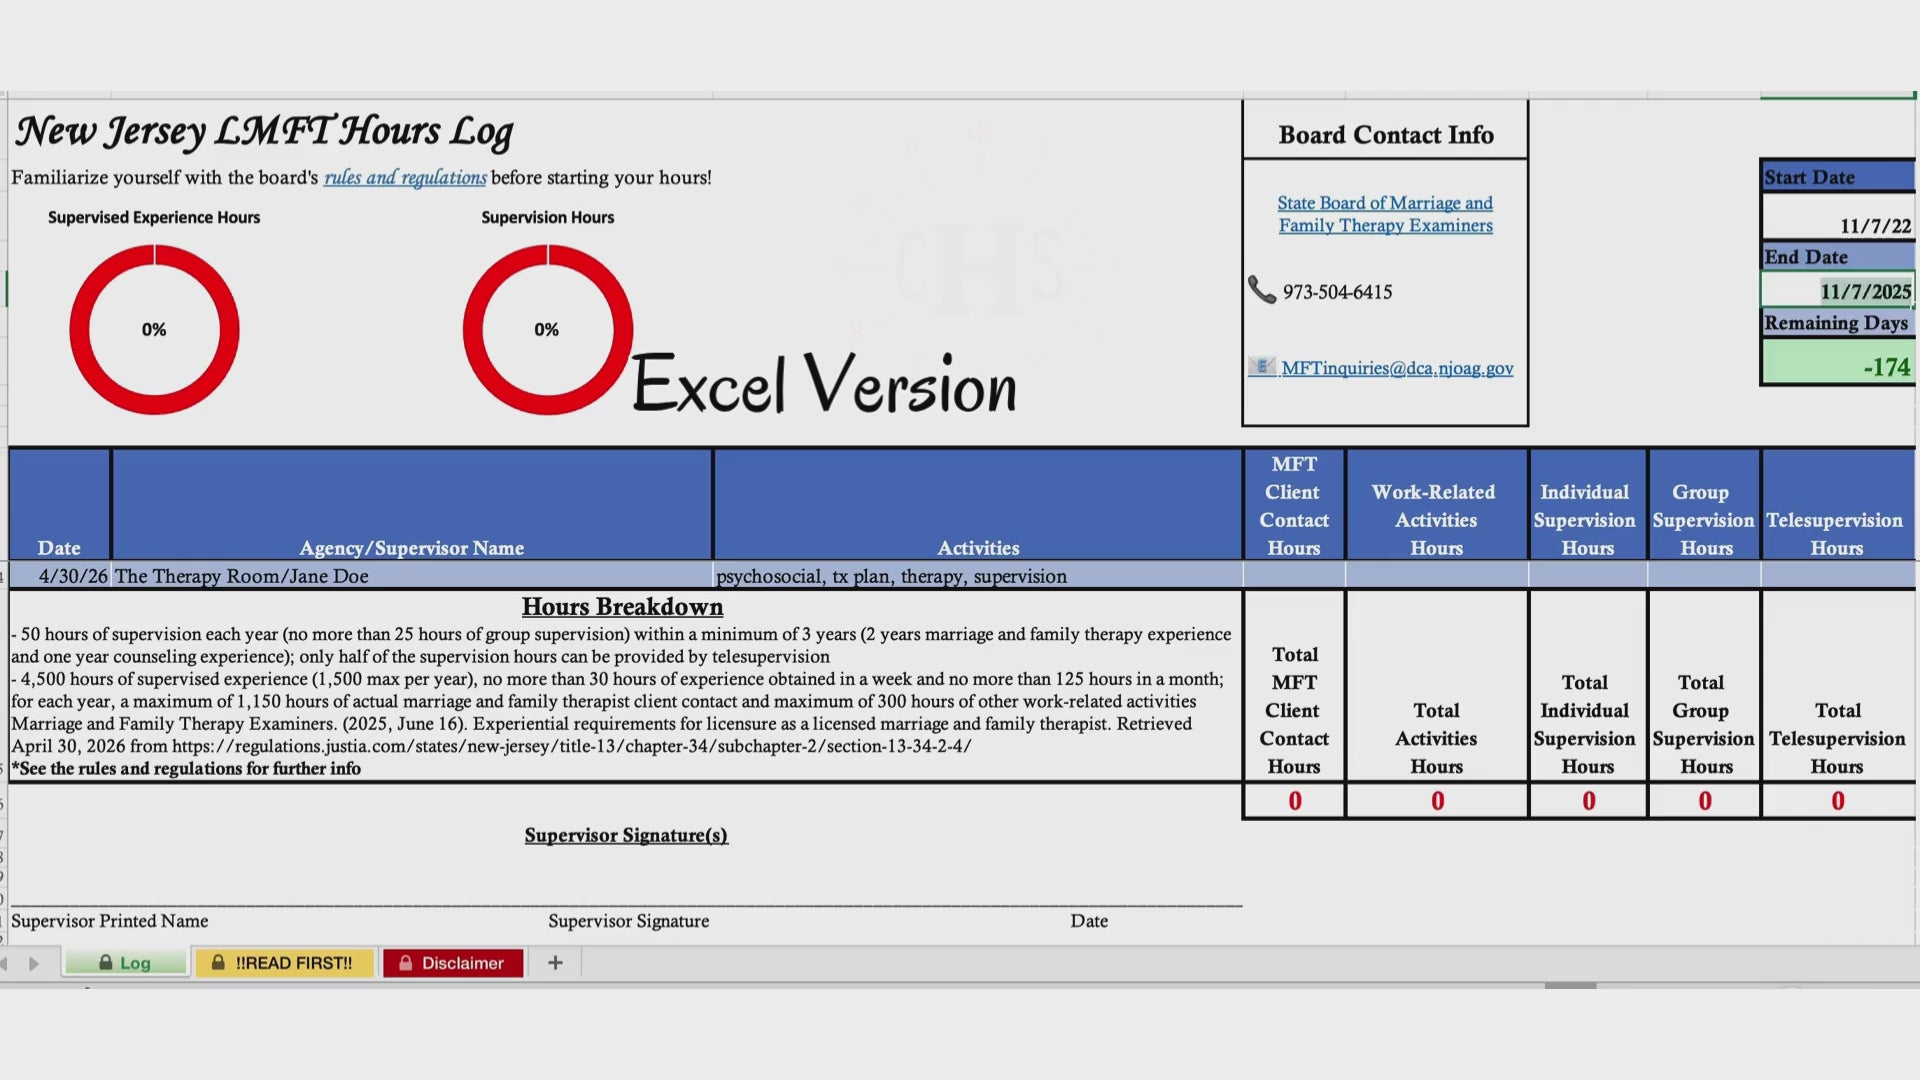1920x1080 pixels.
Task: Open State Board of Marriage and Family Therapy Examiners link
Action: click(x=1385, y=214)
